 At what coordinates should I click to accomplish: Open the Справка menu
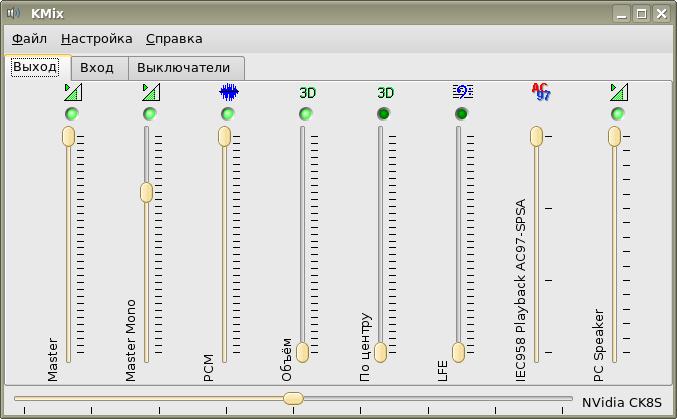click(174, 39)
